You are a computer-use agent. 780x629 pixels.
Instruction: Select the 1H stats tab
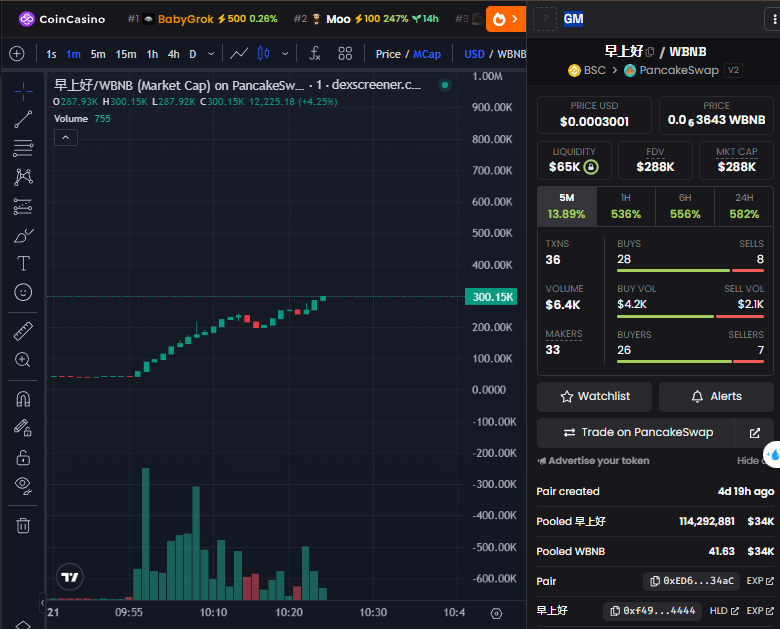[x=626, y=207]
